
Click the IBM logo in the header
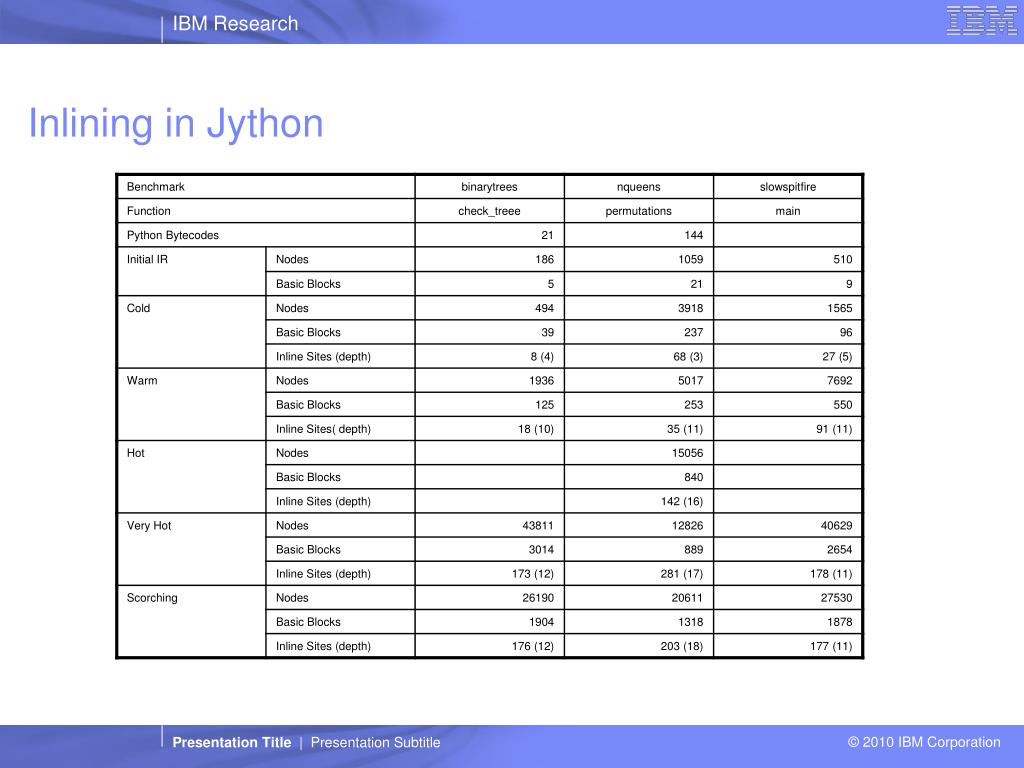click(x=980, y=22)
